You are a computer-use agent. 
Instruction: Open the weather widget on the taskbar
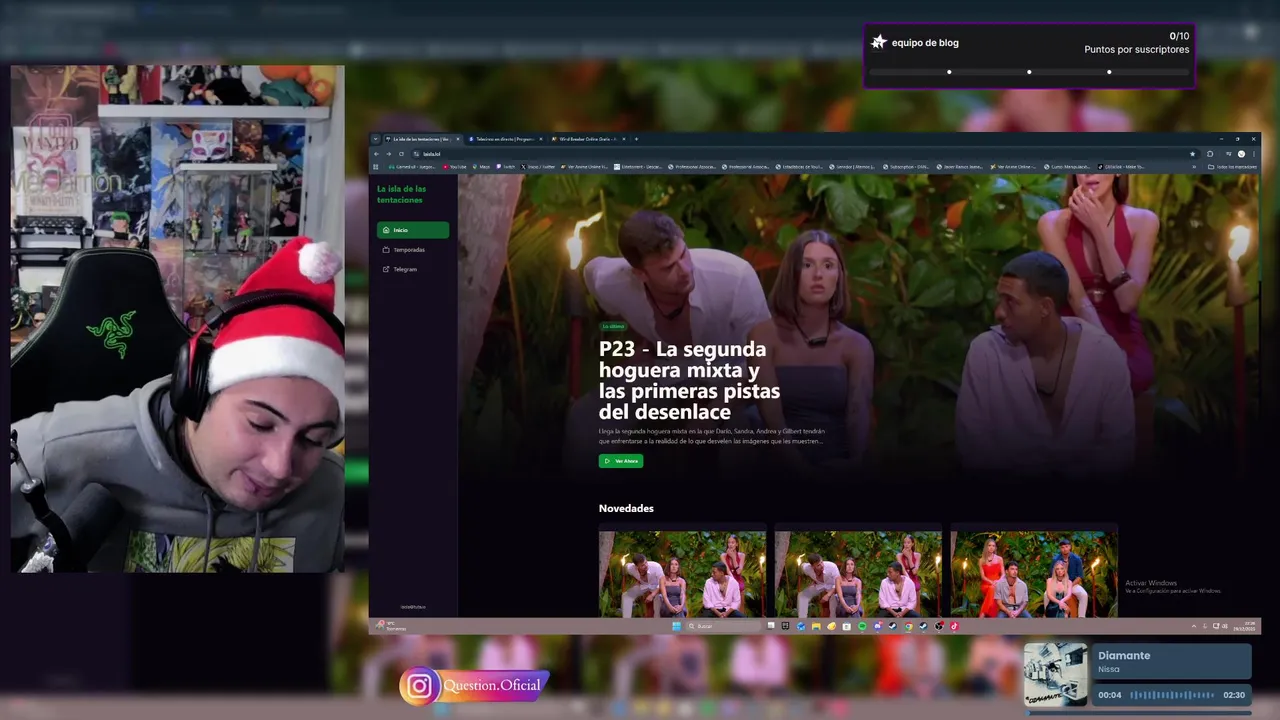(x=391, y=626)
